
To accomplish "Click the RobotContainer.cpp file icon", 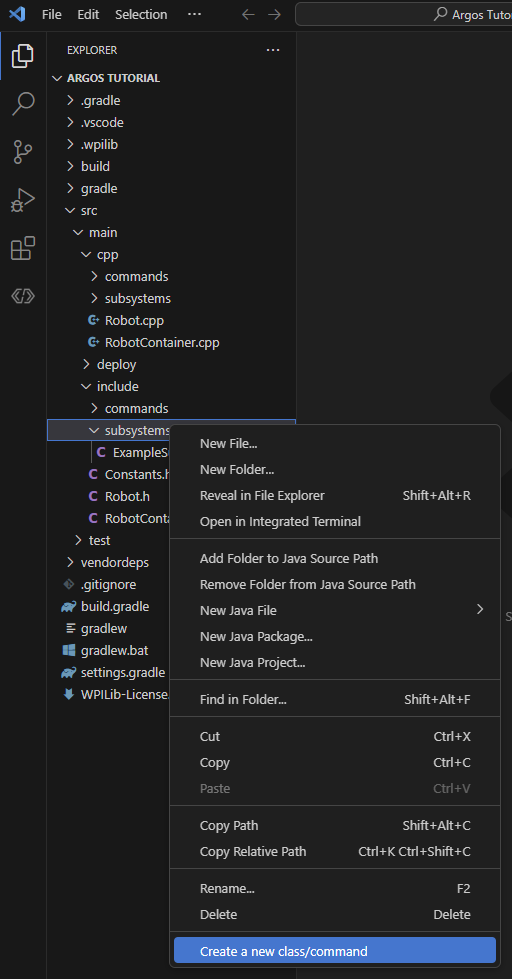I will [94, 343].
